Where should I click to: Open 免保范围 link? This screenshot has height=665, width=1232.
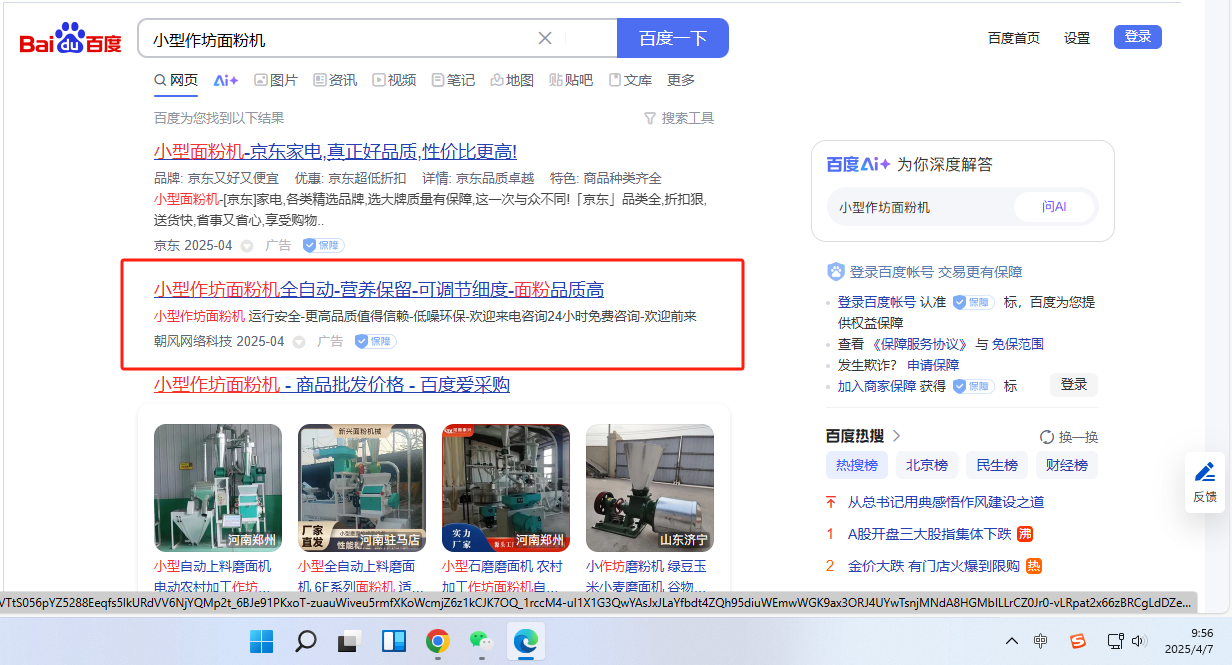click(1018, 344)
